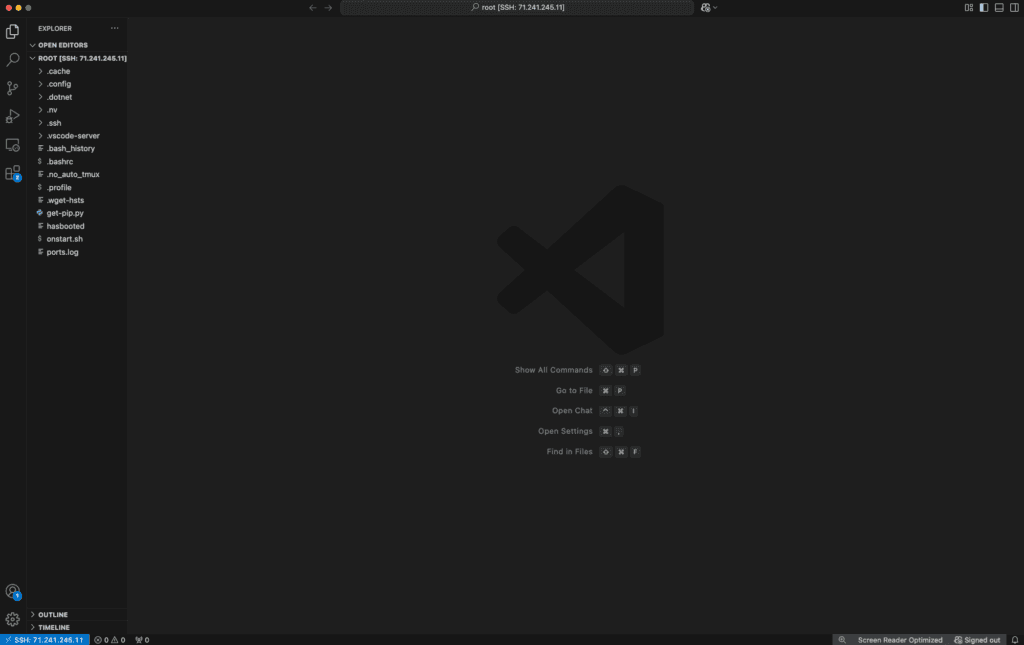Open the Remote Explorer icon
The height and width of the screenshot is (645, 1024).
(x=12, y=144)
